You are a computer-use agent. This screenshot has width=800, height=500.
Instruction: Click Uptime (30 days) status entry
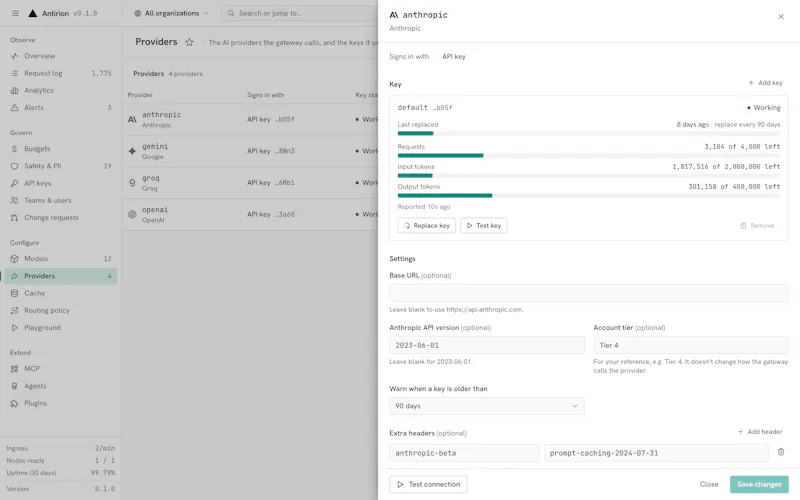pyautogui.click(x=61, y=472)
